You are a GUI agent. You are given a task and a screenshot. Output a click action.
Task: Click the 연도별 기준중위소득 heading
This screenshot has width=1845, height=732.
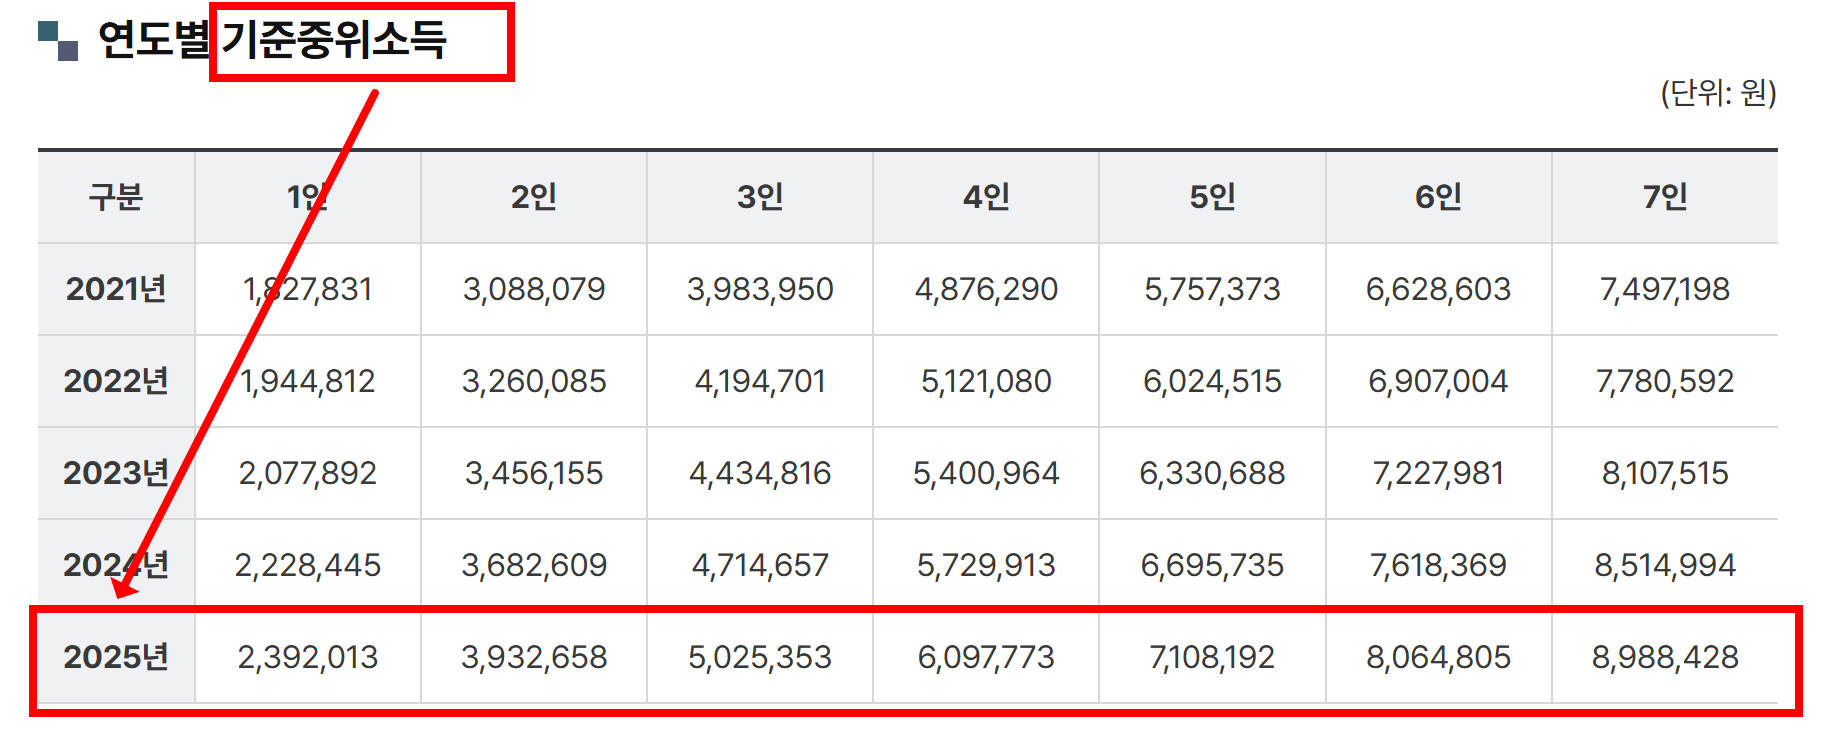[272, 40]
